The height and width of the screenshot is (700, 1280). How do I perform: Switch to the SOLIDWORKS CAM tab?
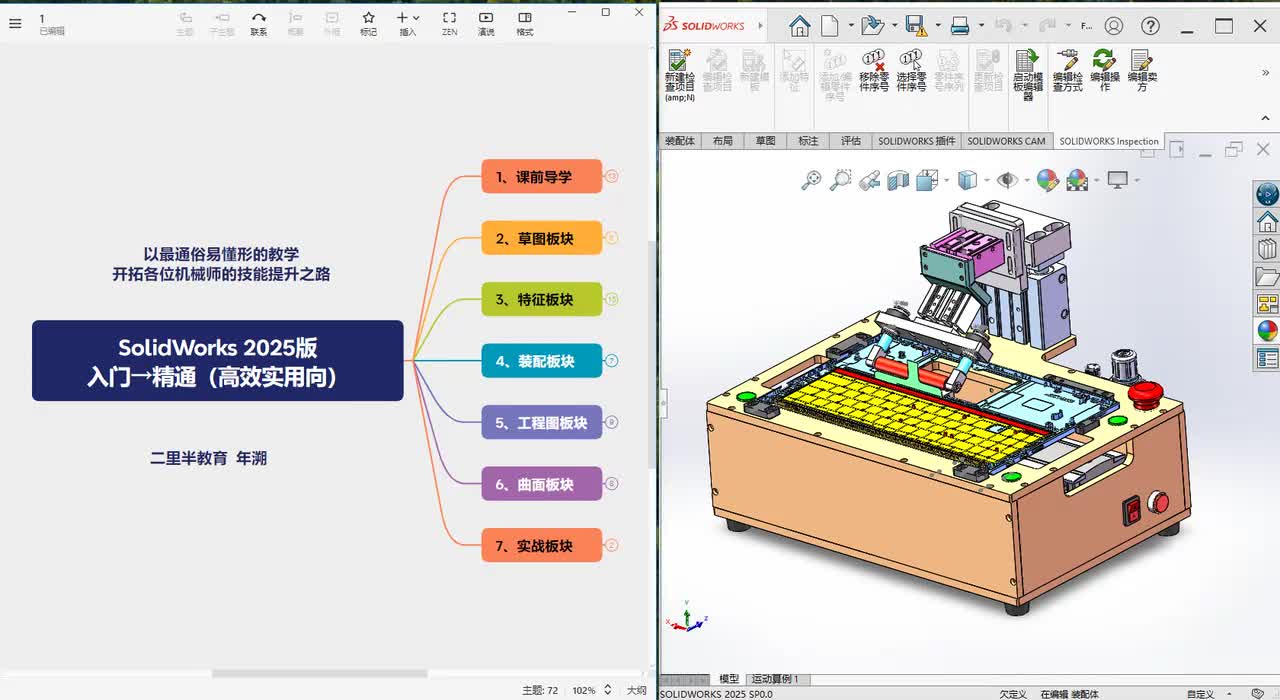click(x=1006, y=141)
